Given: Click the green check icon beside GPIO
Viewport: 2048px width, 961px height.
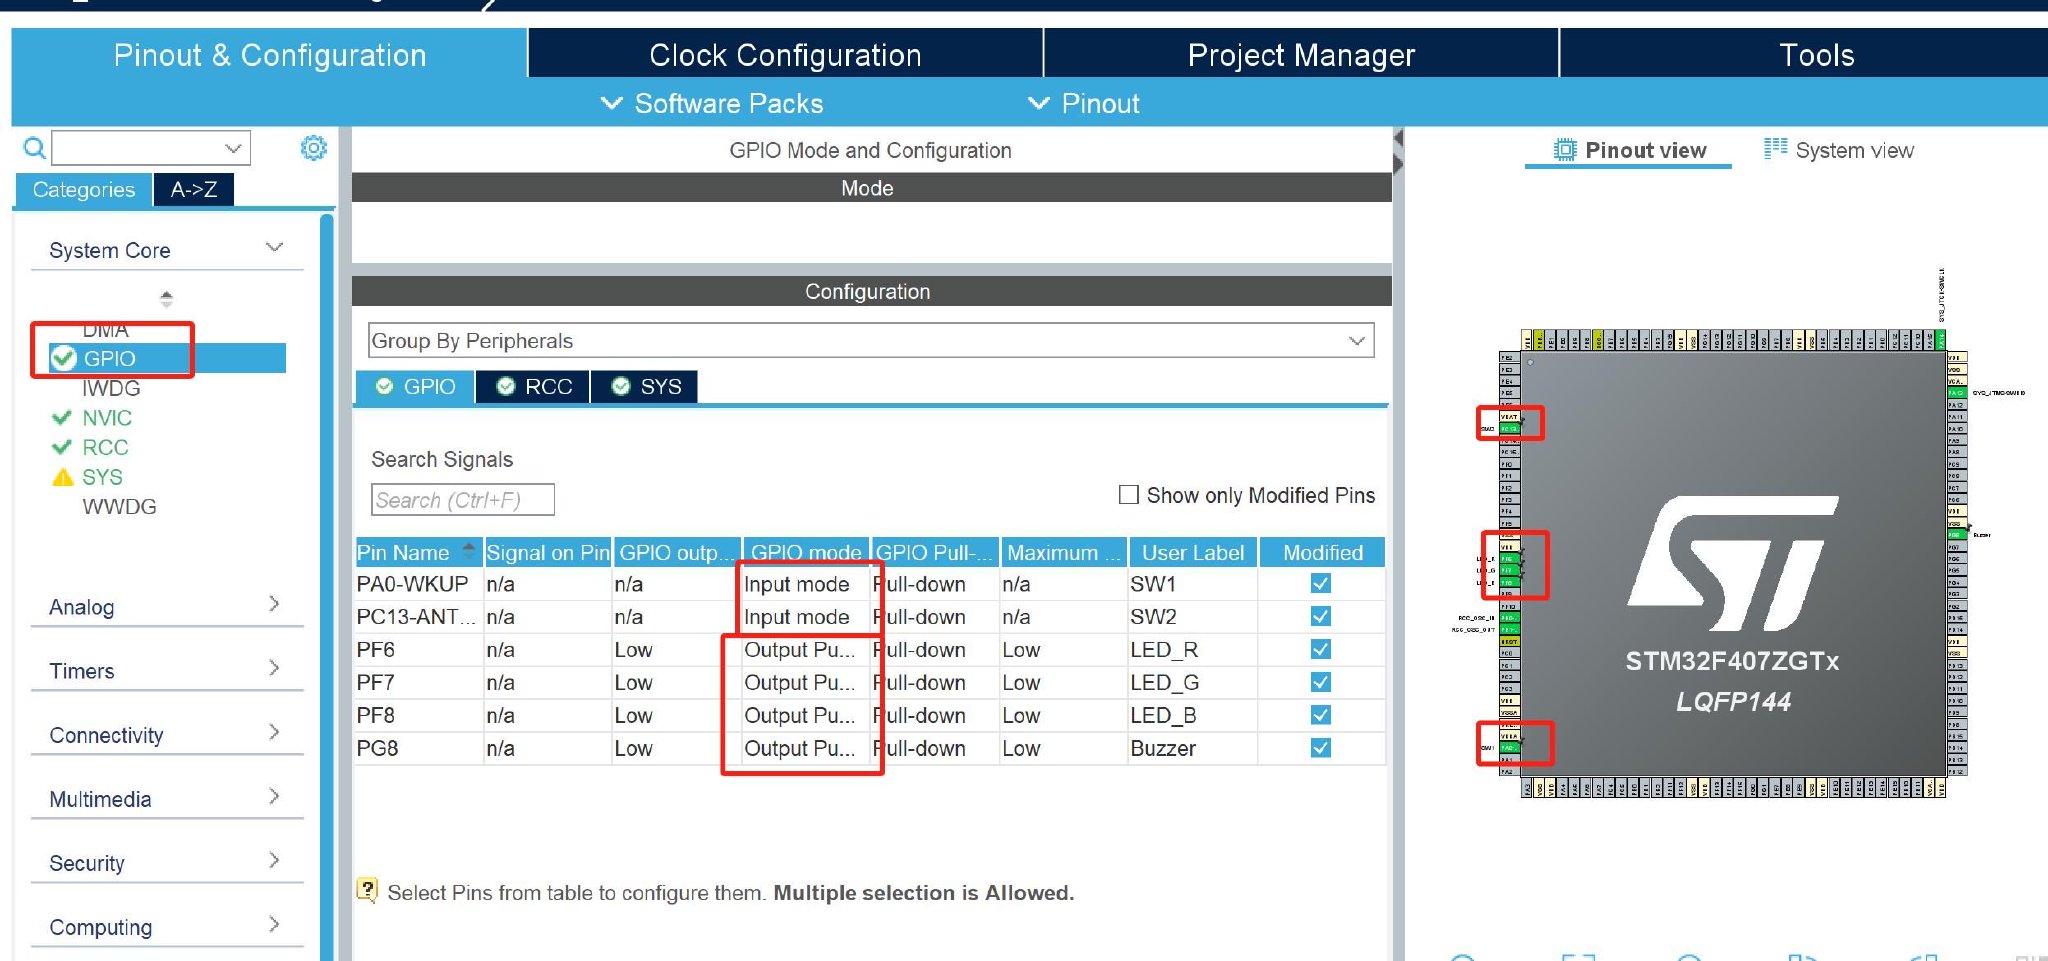Looking at the screenshot, I should 64,358.
